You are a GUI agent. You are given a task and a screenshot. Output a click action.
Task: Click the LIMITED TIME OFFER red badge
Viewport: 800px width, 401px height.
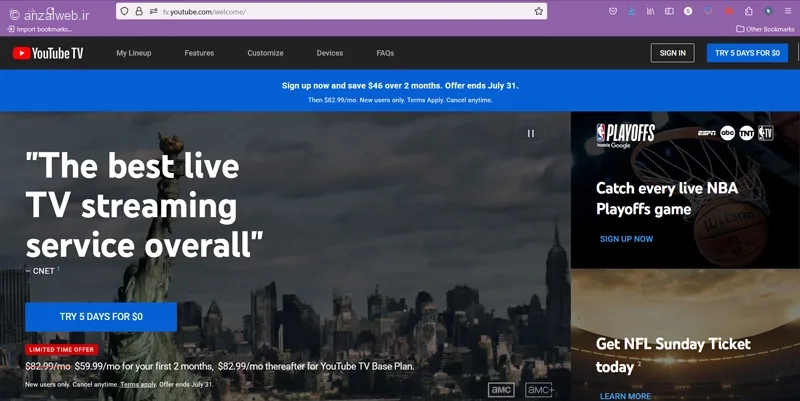click(61, 350)
